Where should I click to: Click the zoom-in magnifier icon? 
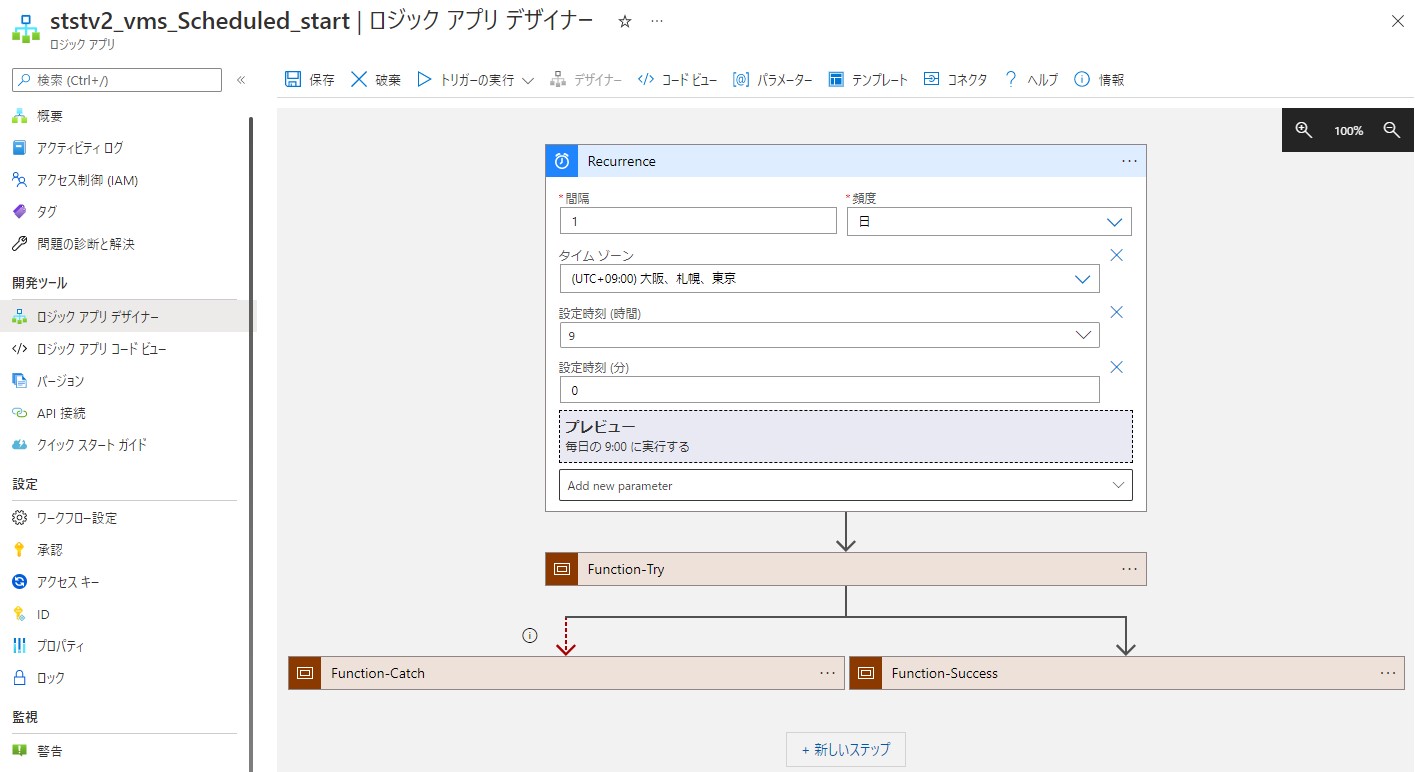[x=1302, y=130]
